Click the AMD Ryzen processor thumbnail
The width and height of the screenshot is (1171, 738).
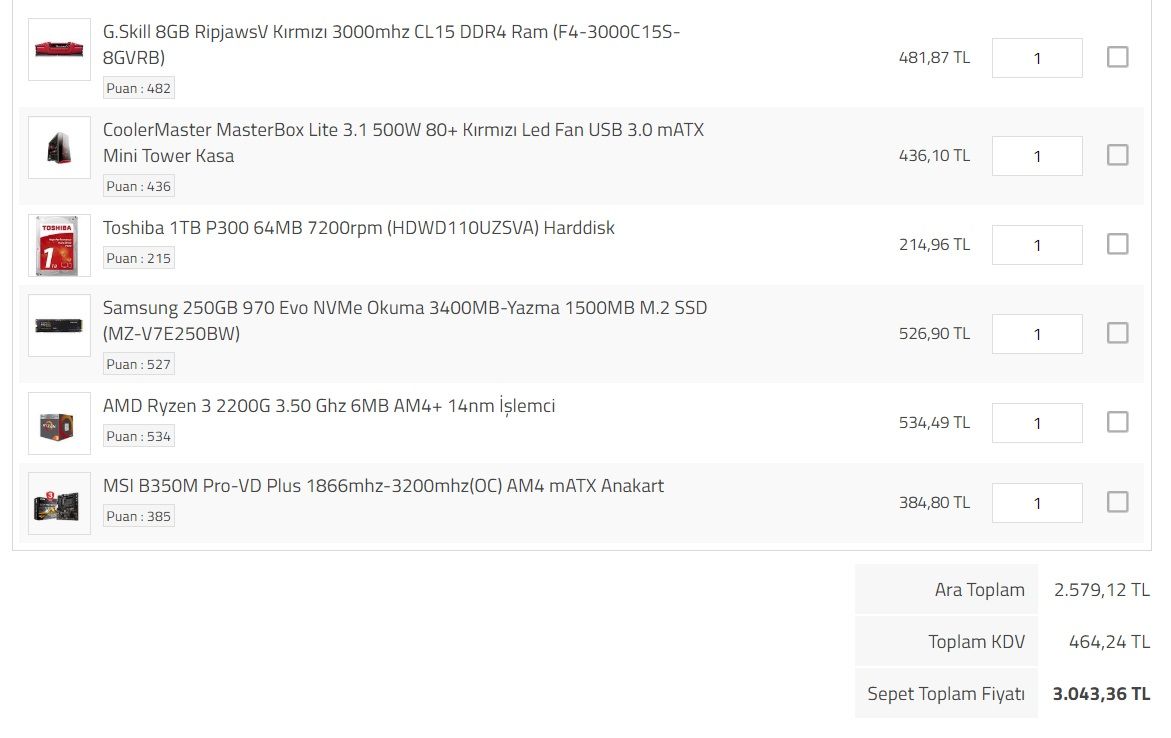[x=59, y=424]
